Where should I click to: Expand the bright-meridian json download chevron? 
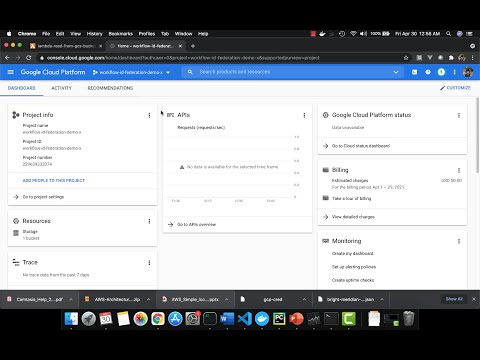tap(382, 299)
